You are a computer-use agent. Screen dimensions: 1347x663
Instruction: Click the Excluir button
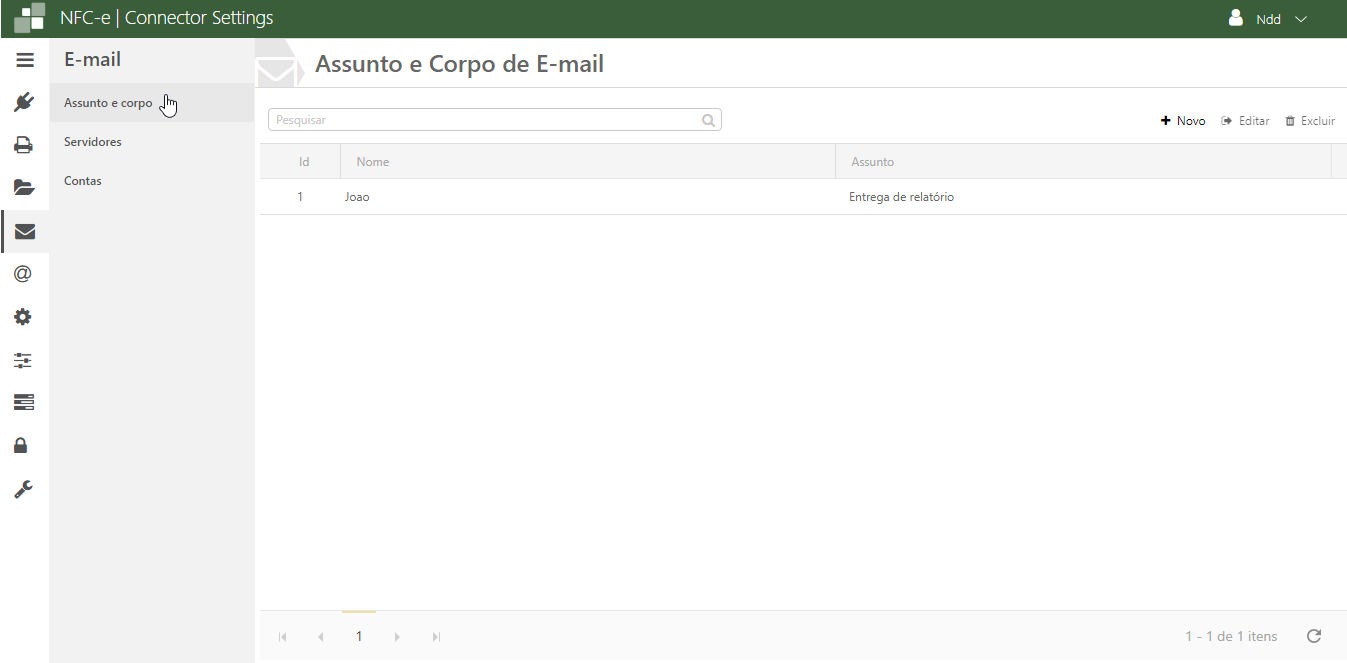1310,121
